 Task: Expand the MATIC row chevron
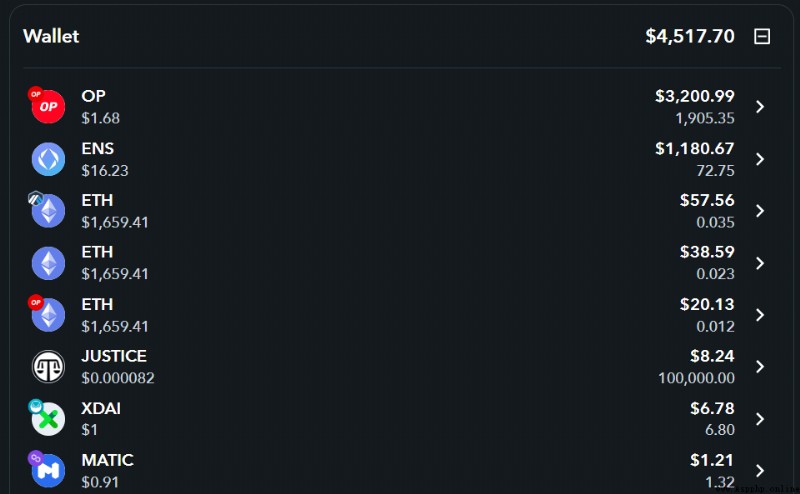pos(760,471)
